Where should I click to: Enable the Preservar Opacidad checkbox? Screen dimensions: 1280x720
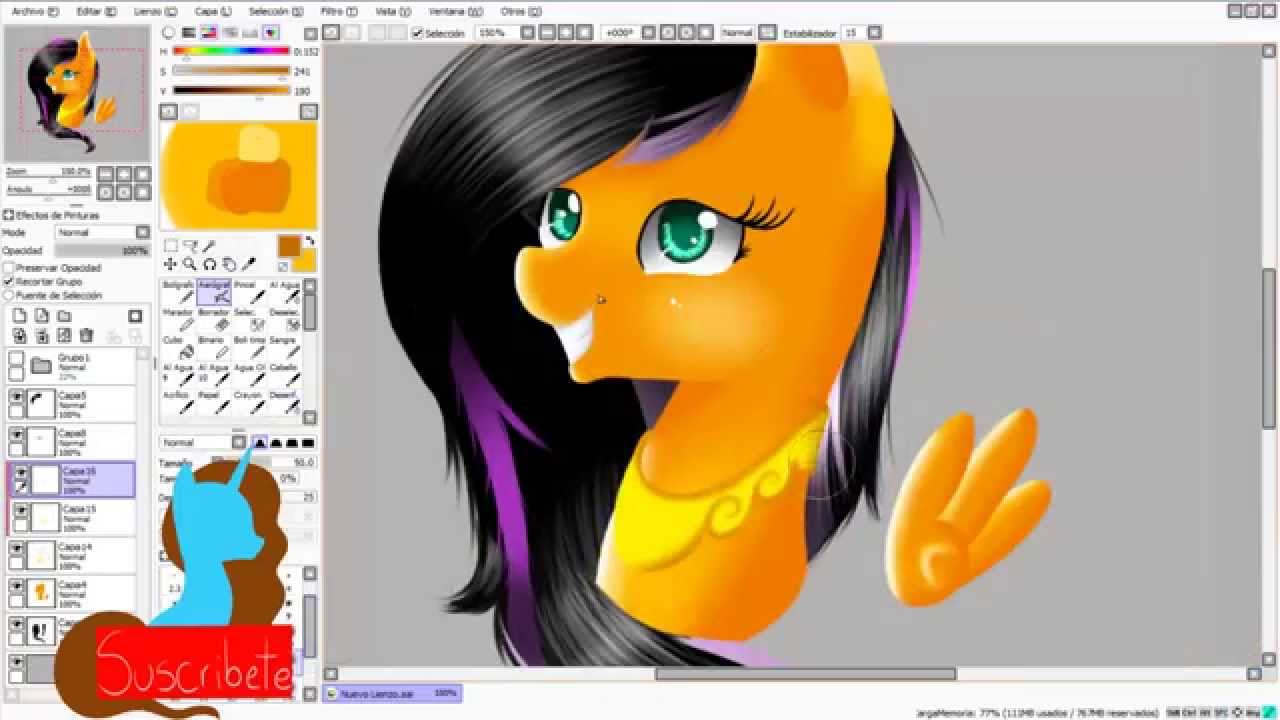coord(9,268)
